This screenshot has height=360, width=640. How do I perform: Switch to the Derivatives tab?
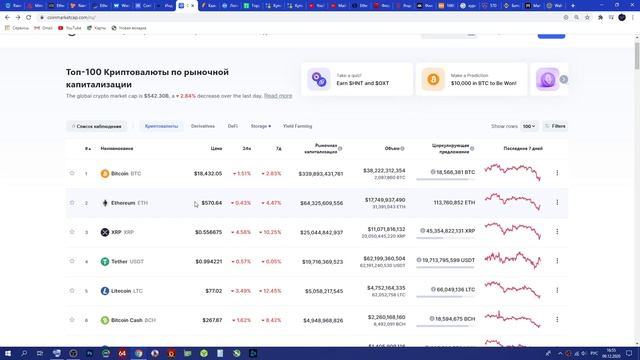coord(203,127)
